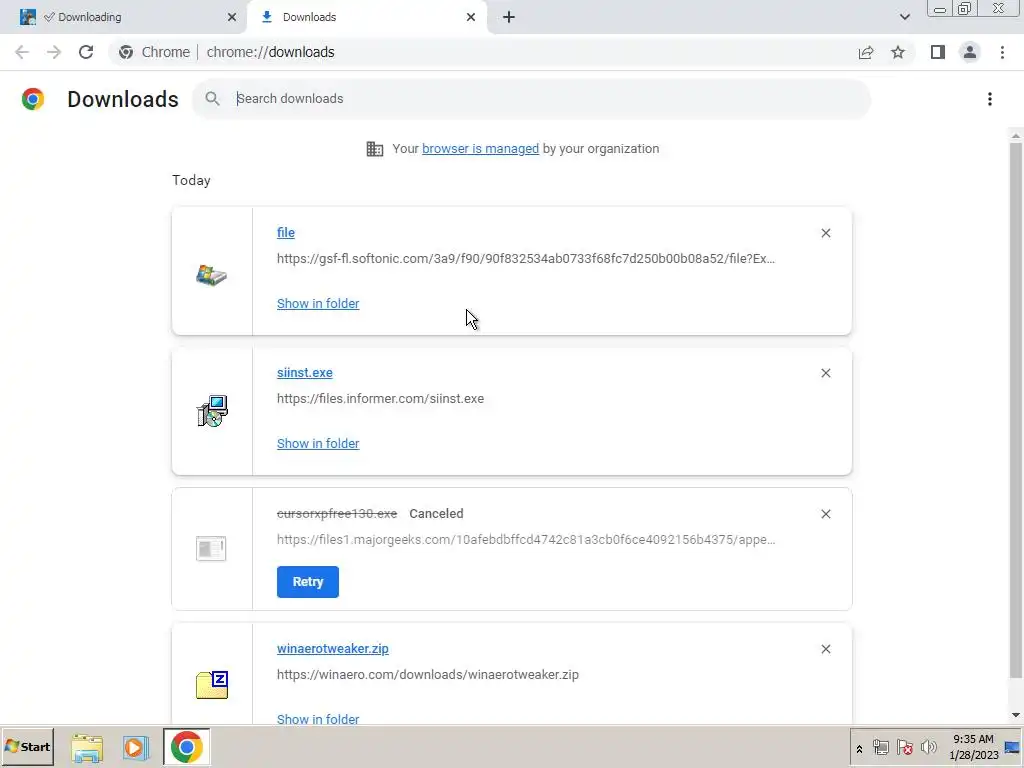Click the scrollbar up arrow

click(x=1016, y=135)
